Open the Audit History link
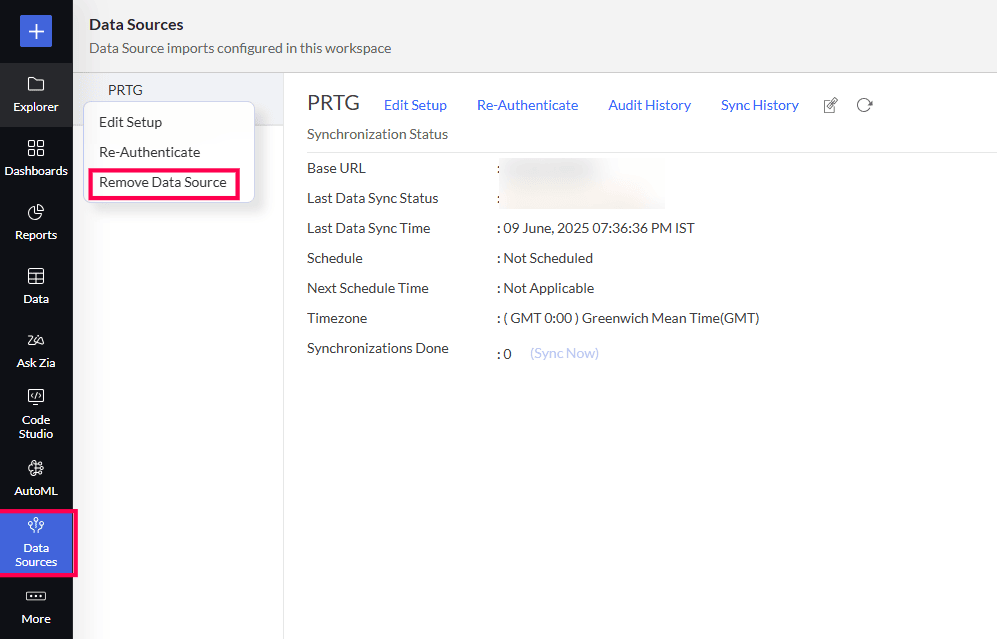 (649, 105)
